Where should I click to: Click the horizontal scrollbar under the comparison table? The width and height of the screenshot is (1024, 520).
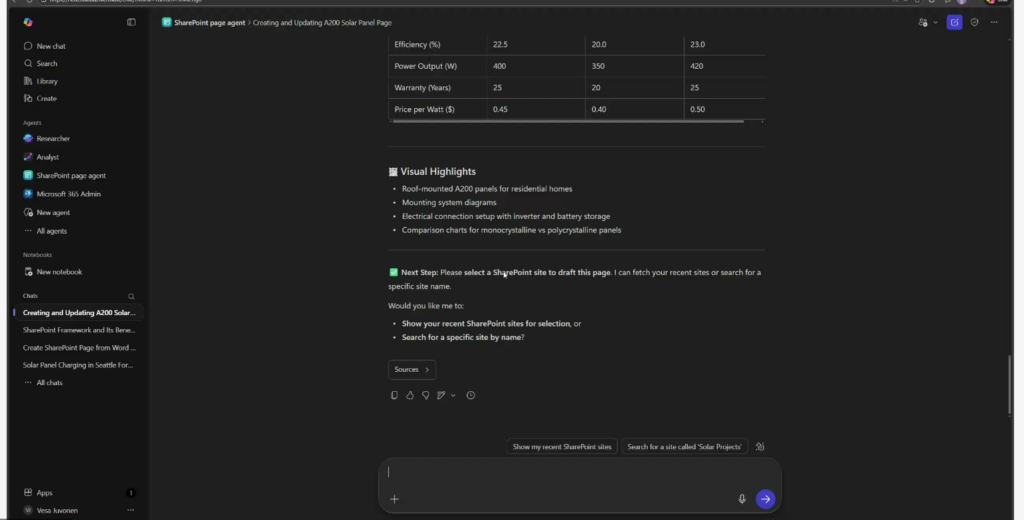click(x=568, y=122)
